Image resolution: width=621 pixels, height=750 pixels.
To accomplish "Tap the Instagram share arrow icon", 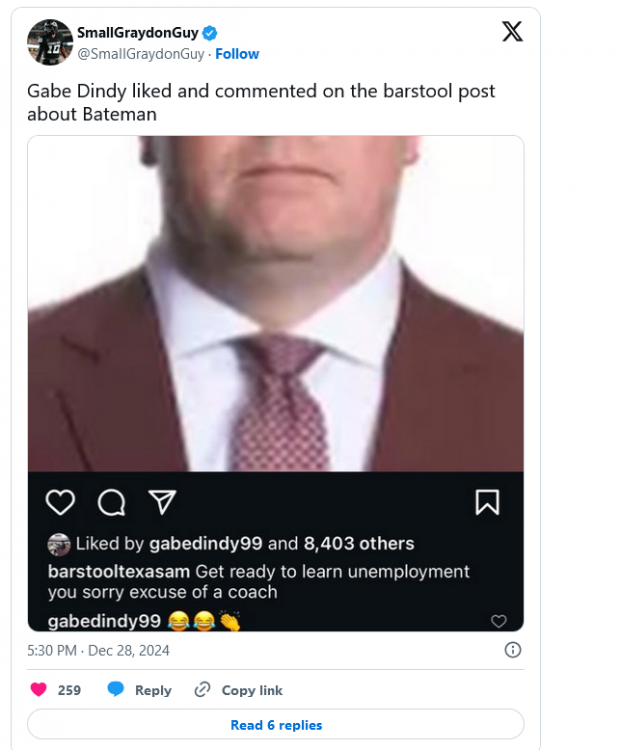I will point(160,501).
